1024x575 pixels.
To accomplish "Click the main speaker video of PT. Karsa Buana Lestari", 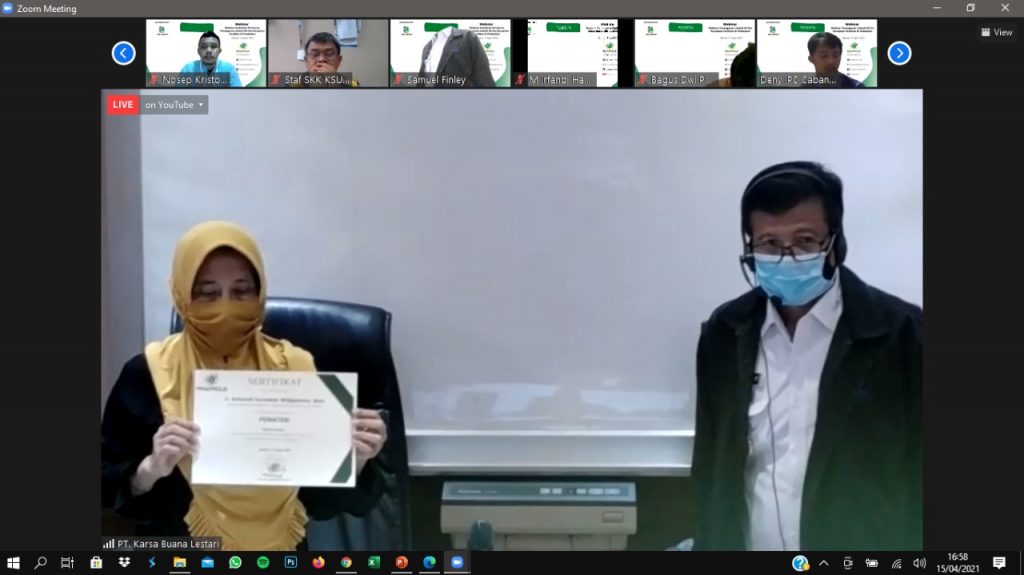I will (512, 320).
